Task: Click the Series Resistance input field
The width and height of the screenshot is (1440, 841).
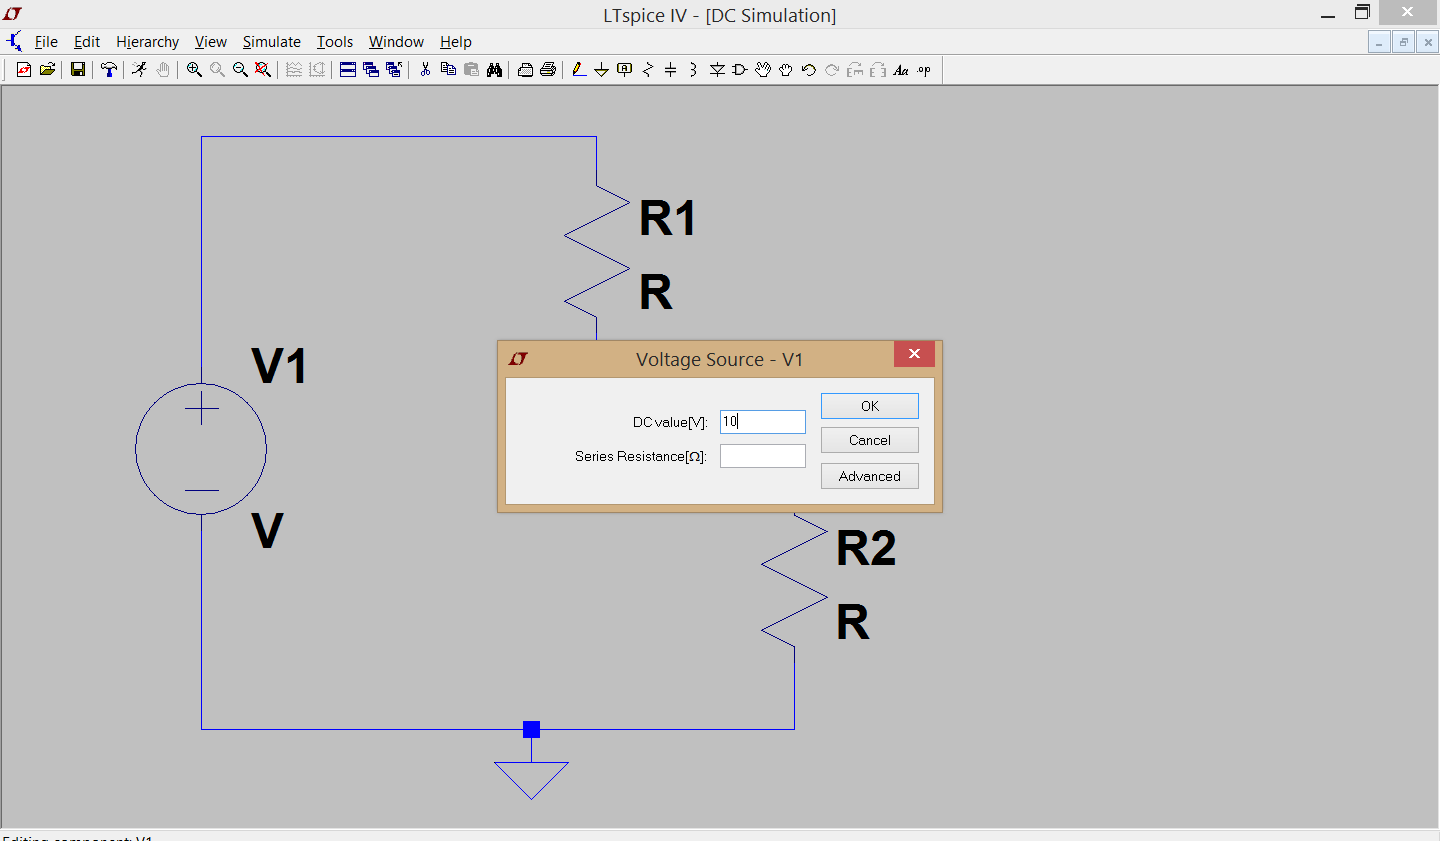Action: tap(763, 456)
